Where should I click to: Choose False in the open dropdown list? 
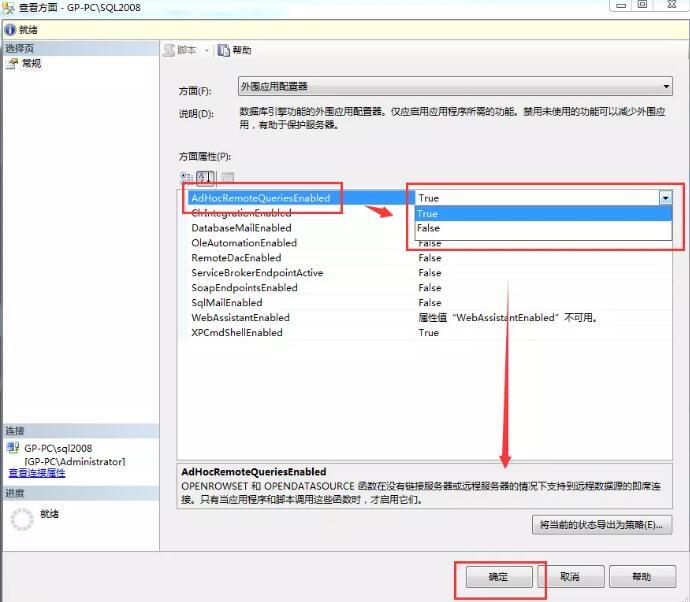pyautogui.click(x=543, y=228)
